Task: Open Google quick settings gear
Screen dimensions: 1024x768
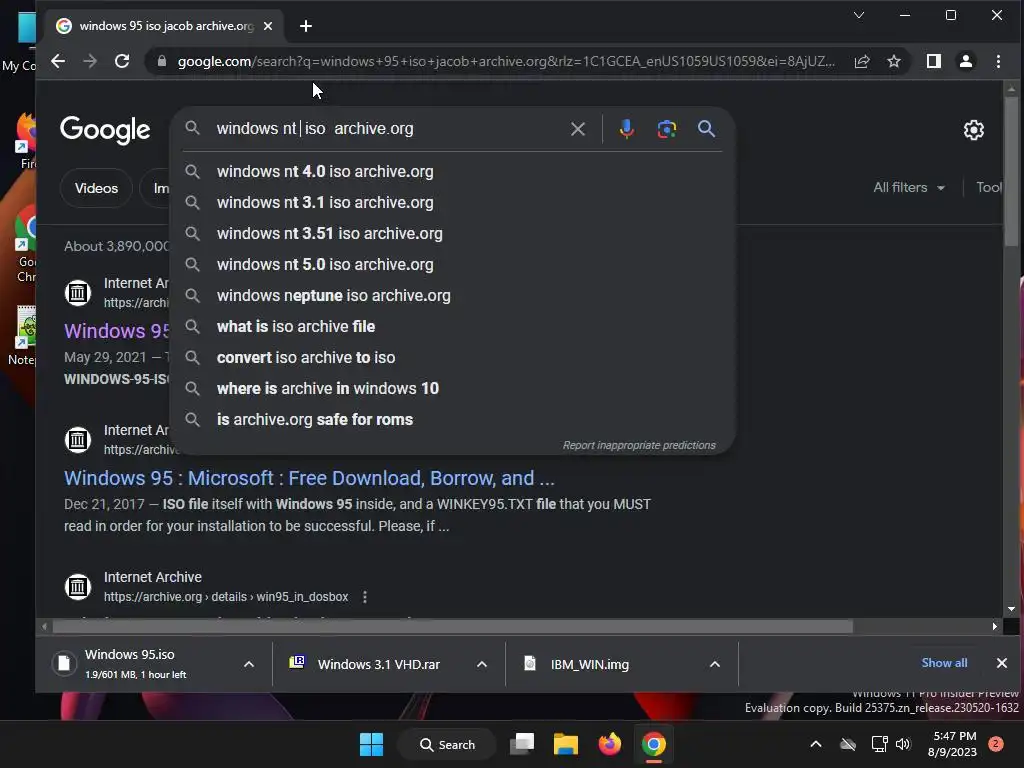Action: click(974, 130)
